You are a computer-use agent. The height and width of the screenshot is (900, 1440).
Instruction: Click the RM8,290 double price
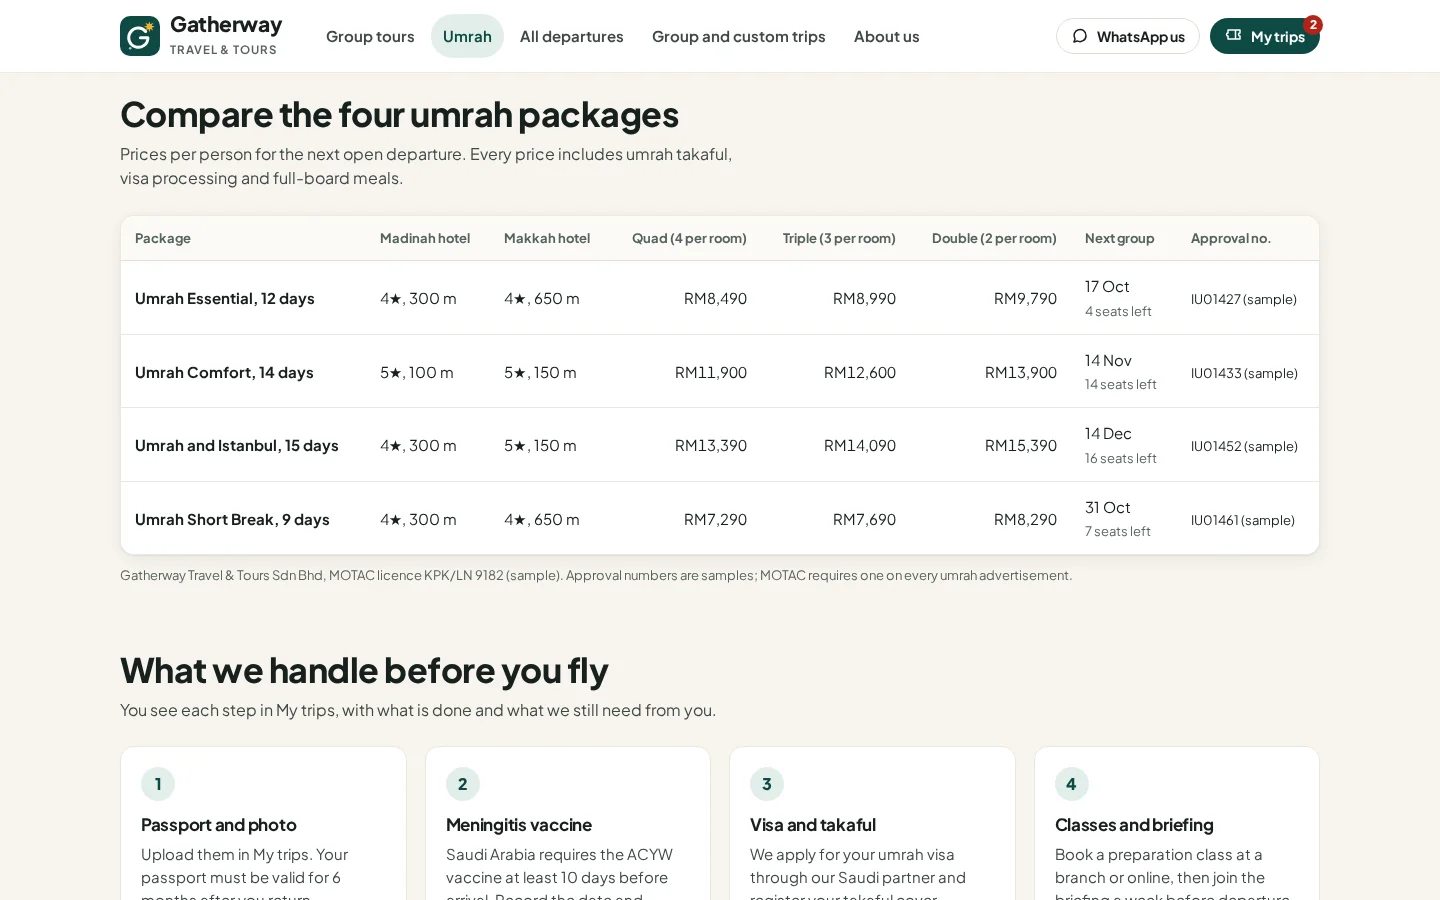1025,519
